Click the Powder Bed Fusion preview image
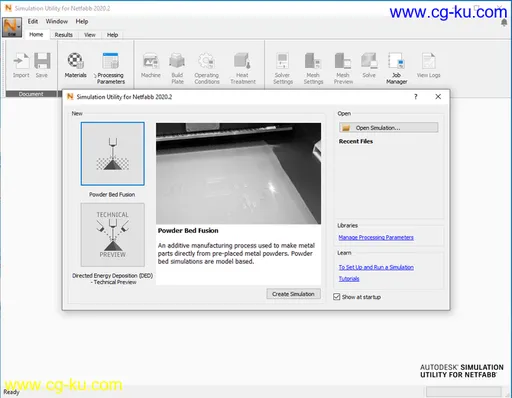Image resolution: width=512 pixels, height=398 pixels. tap(239, 173)
